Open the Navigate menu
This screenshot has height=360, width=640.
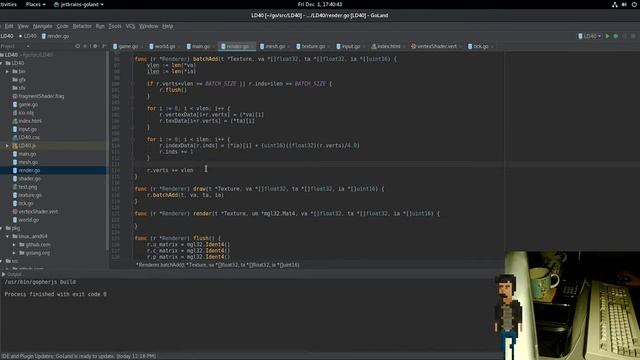tap(42, 26)
